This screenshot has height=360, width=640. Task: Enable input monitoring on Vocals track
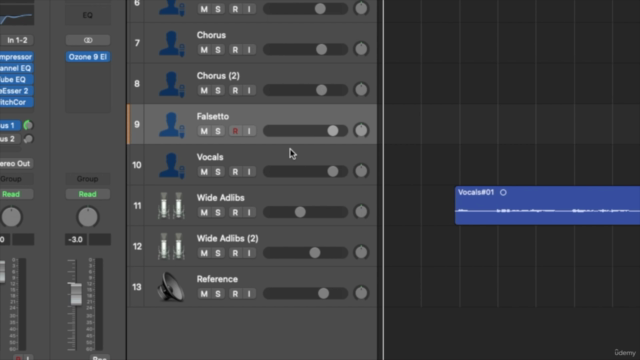click(x=249, y=172)
